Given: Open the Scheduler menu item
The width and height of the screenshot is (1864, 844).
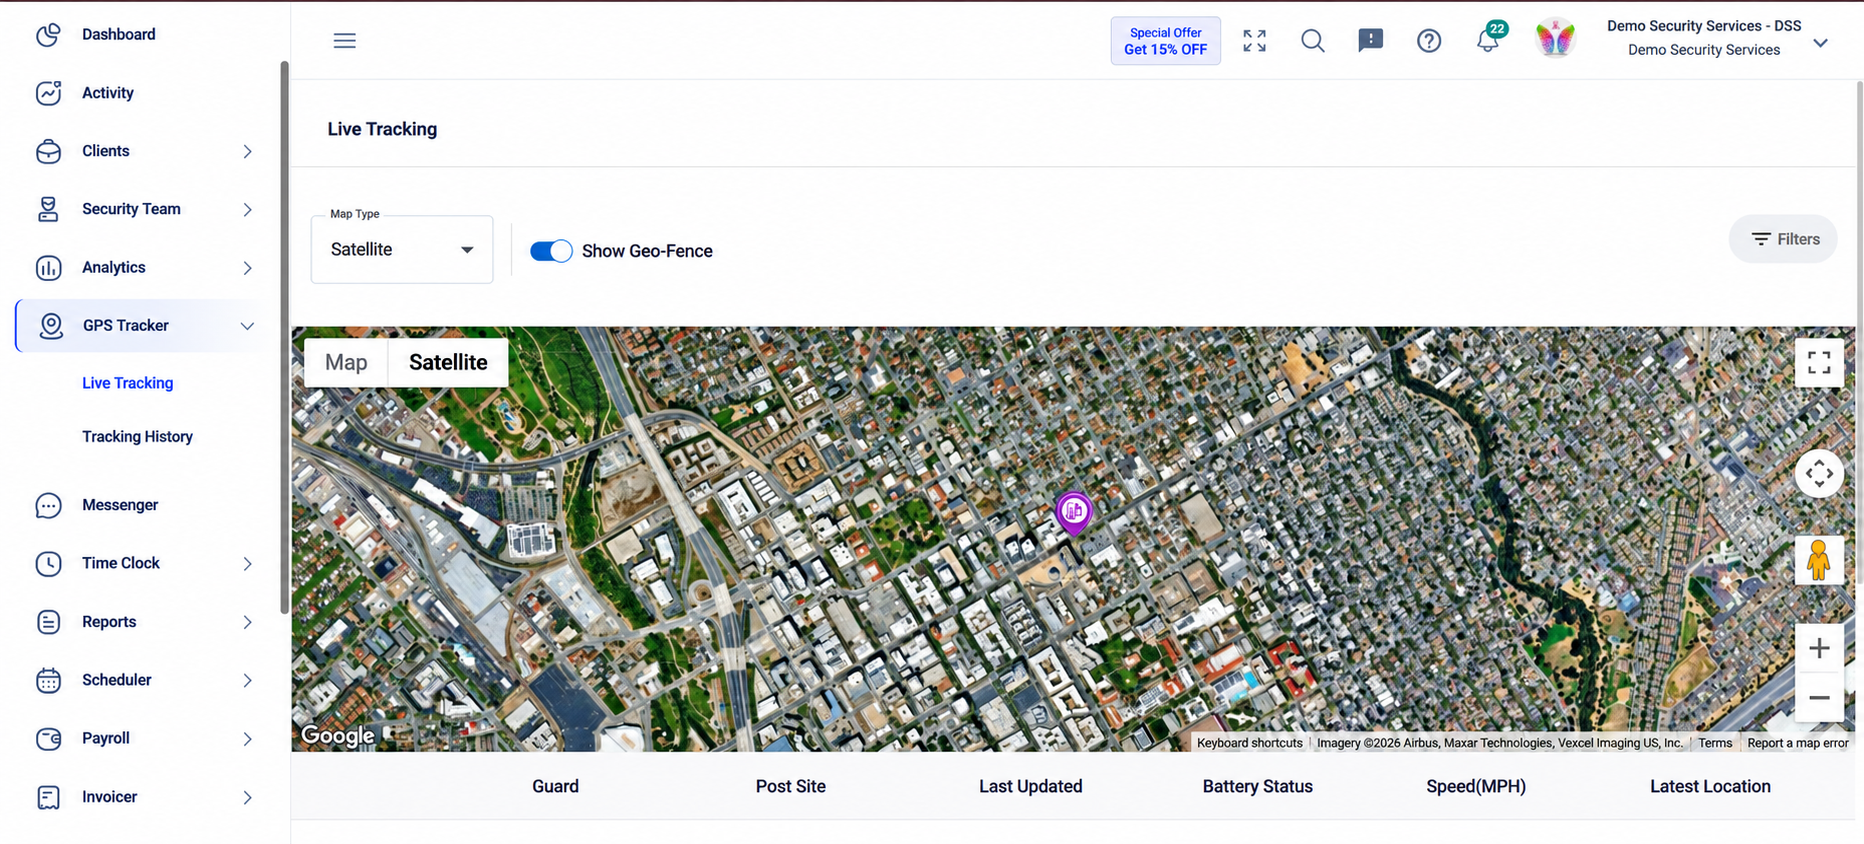Looking at the screenshot, I should tap(145, 680).
